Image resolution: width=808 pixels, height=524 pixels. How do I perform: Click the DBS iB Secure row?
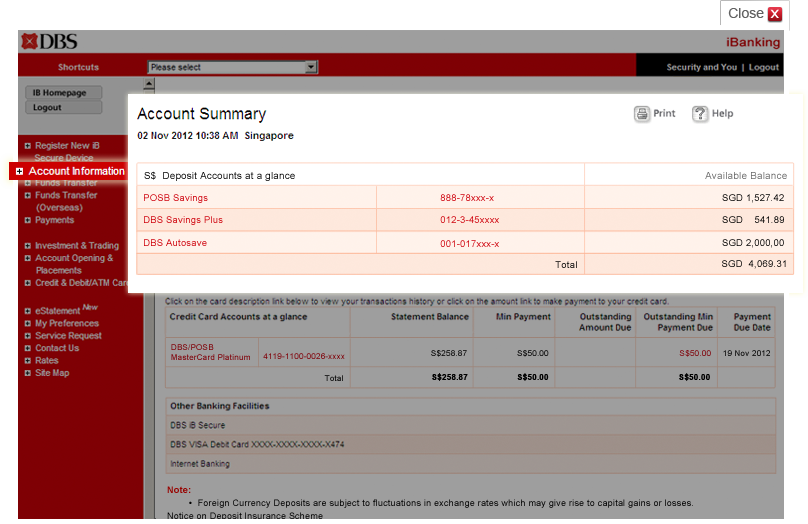pos(470,426)
